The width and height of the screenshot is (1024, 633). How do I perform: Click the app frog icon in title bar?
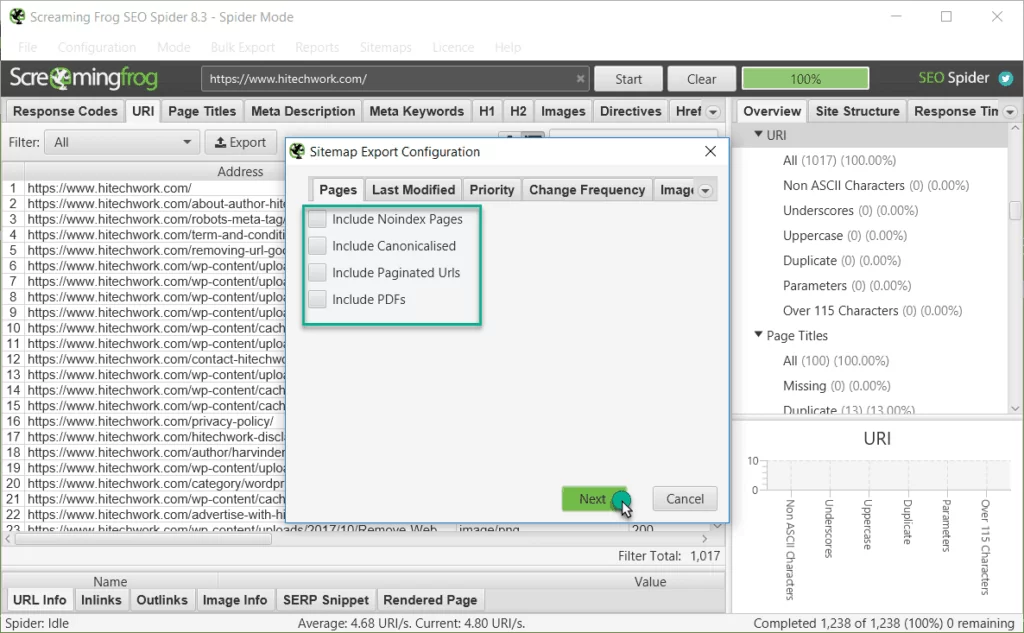tap(17, 16)
